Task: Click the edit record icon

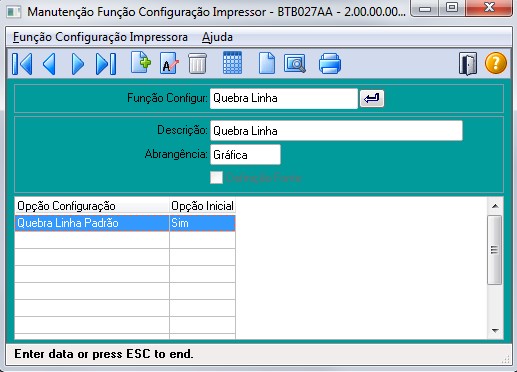Action: 169,63
